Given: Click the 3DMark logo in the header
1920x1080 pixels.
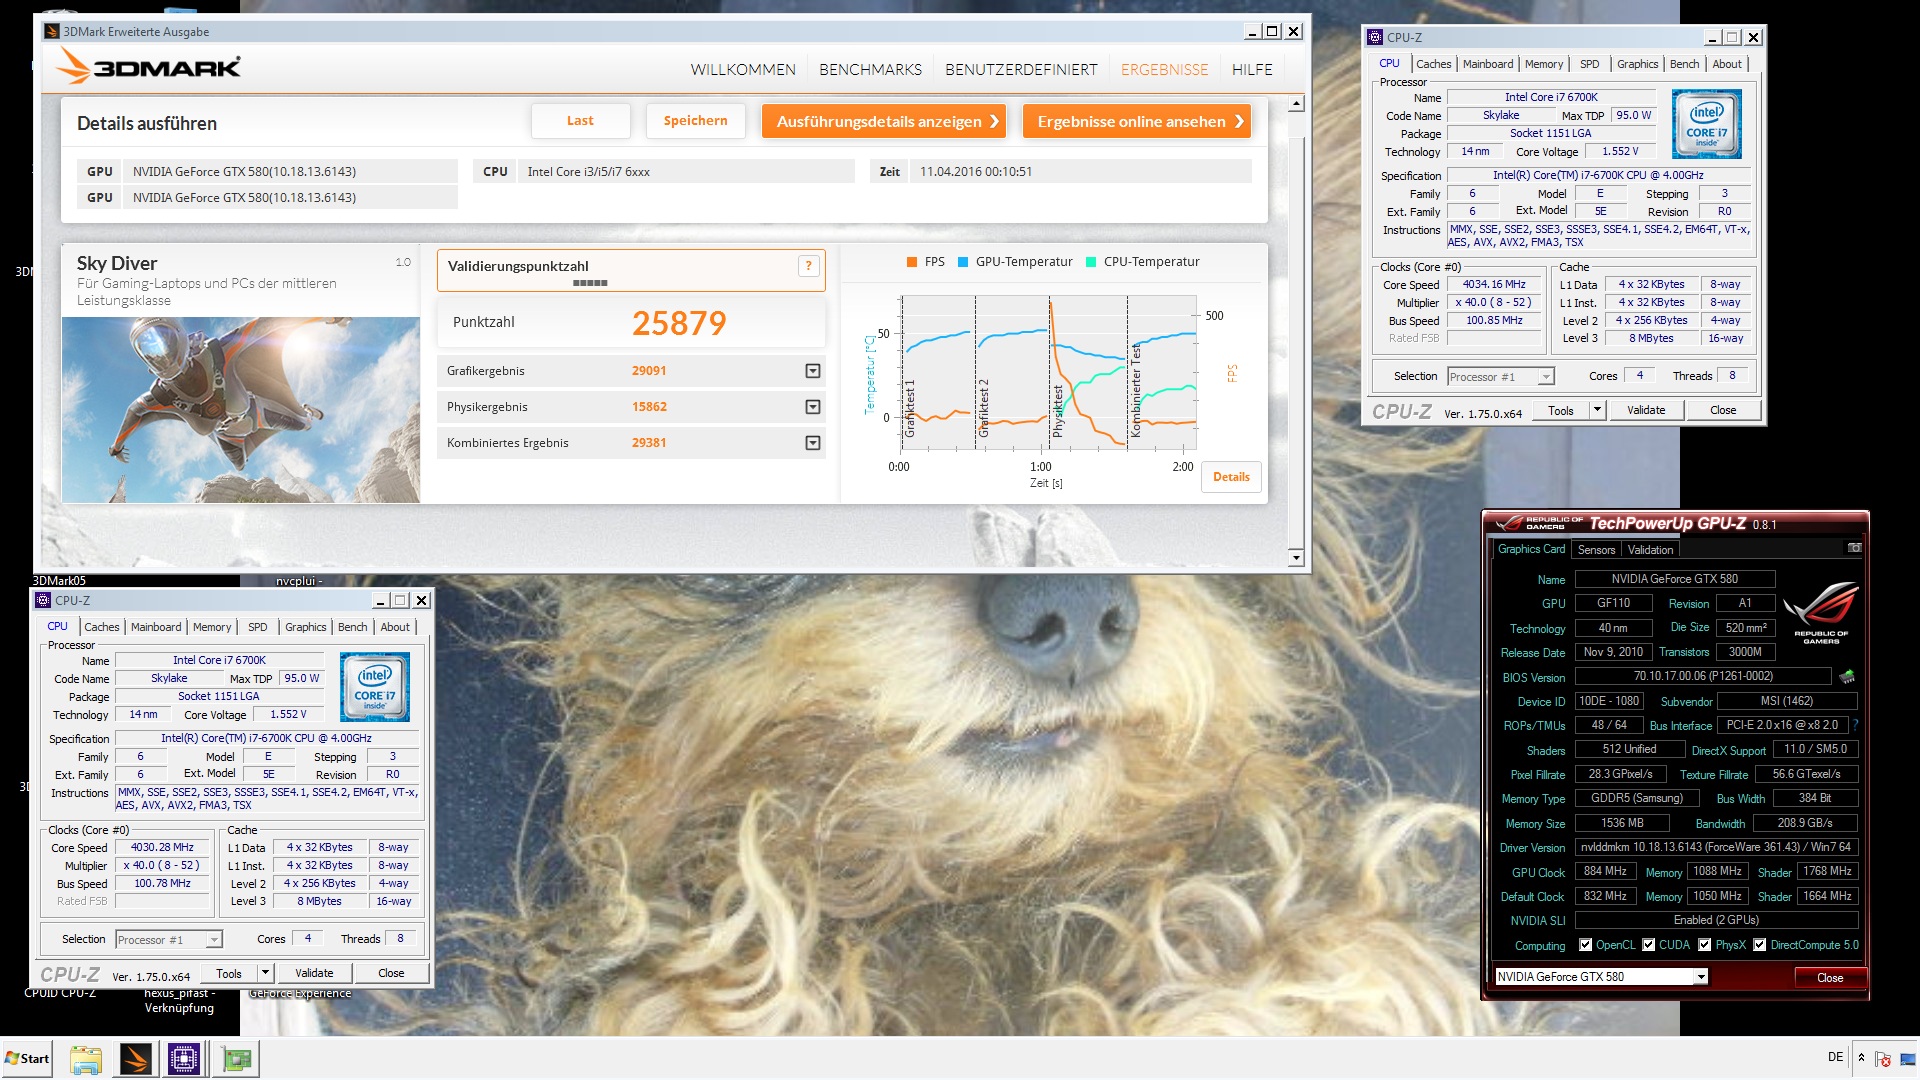Looking at the screenshot, I should coord(148,67).
